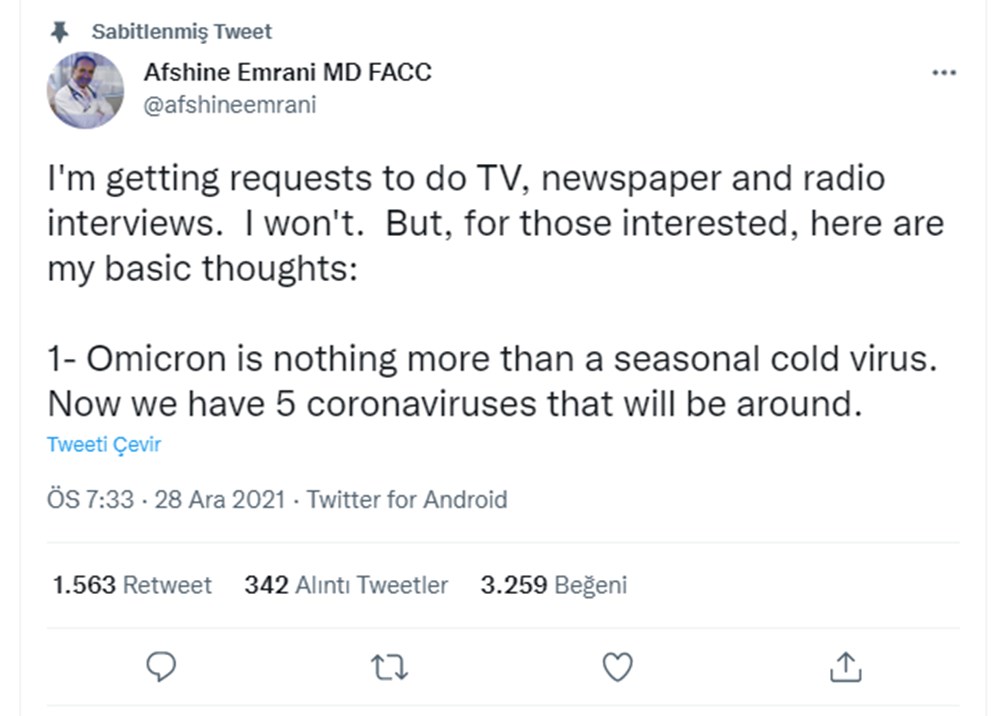Open the ÖS 7:33 · 28 Ara 2021 timestamp
The height and width of the screenshot is (716, 1000).
166,499
